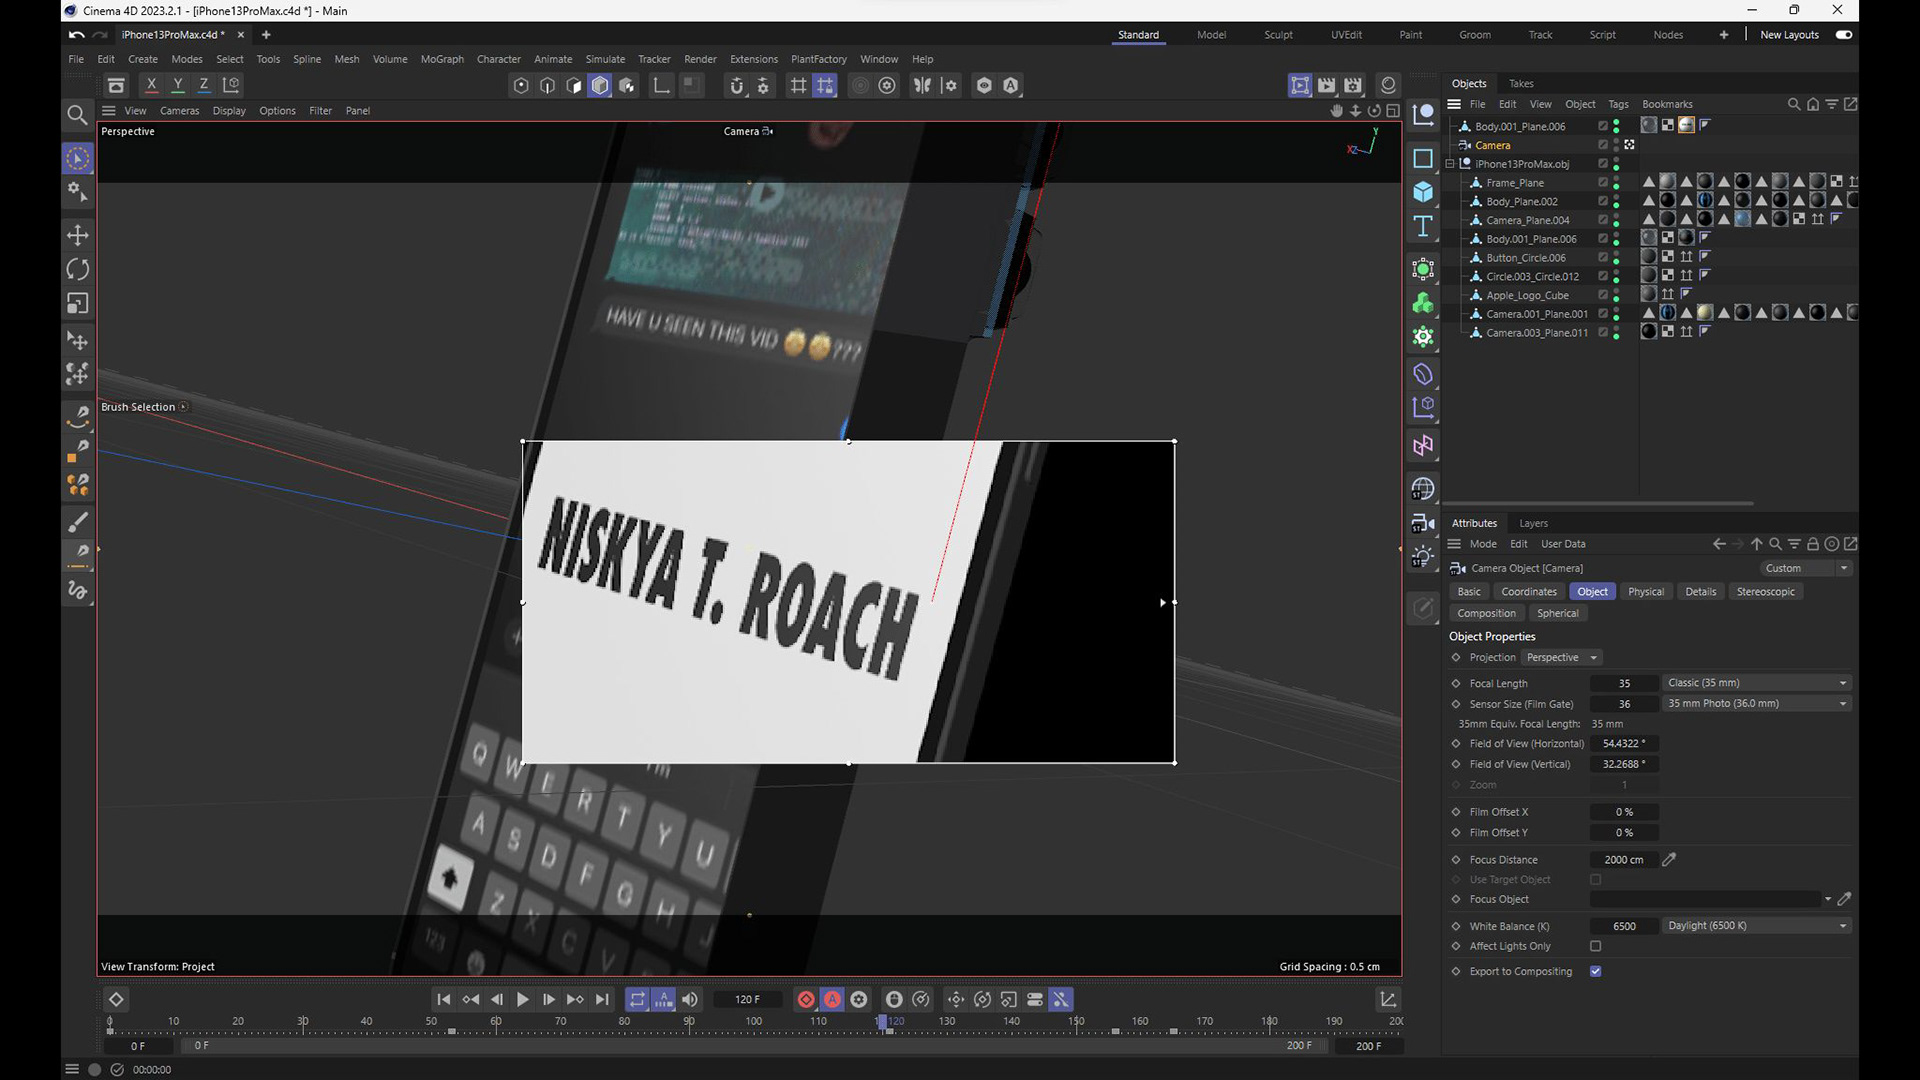Go to end of animation
Viewport: 1920px width, 1080px height.
click(x=602, y=999)
